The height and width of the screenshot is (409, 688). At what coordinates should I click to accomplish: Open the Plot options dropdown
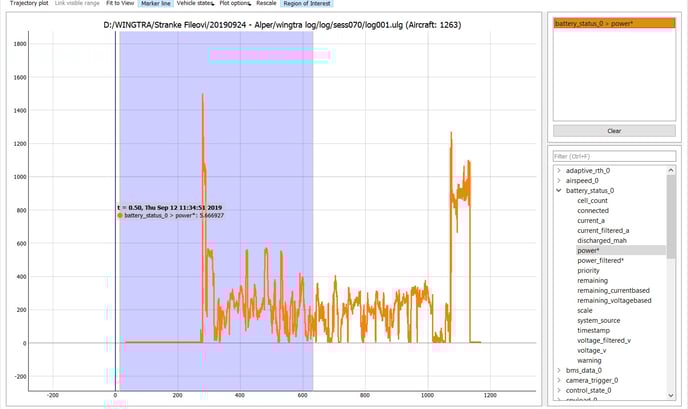pyautogui.click(x=234, y=4)
